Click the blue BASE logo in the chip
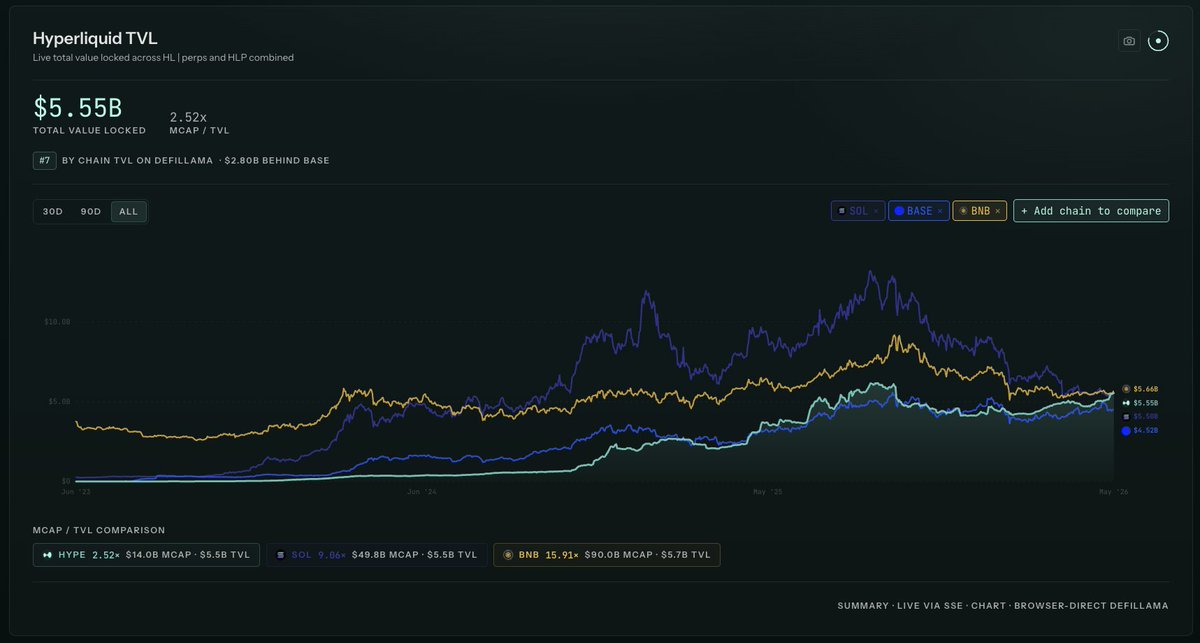 pyautogui.click(x=899, y=211)
